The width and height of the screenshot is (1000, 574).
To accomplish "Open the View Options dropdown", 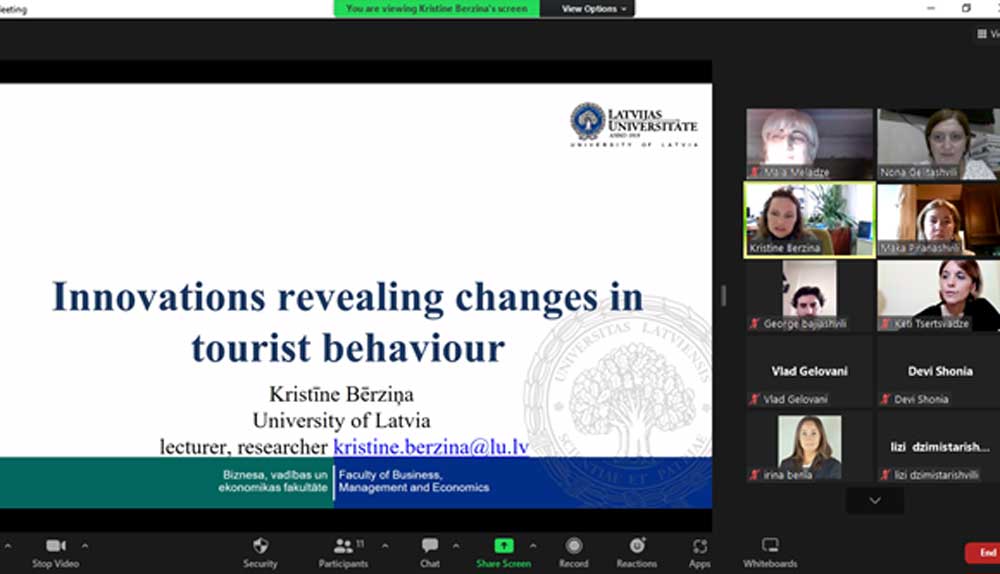I will click(x=595, y=9).
